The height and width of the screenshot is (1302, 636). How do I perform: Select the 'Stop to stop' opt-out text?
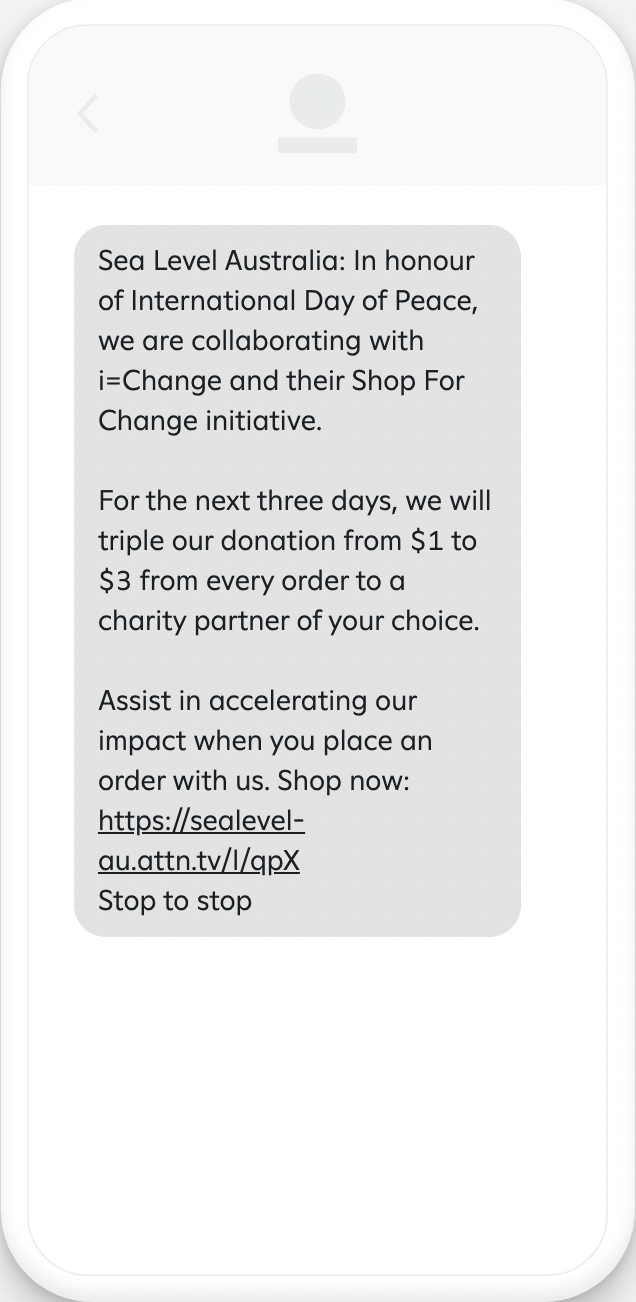pos(175,901)
